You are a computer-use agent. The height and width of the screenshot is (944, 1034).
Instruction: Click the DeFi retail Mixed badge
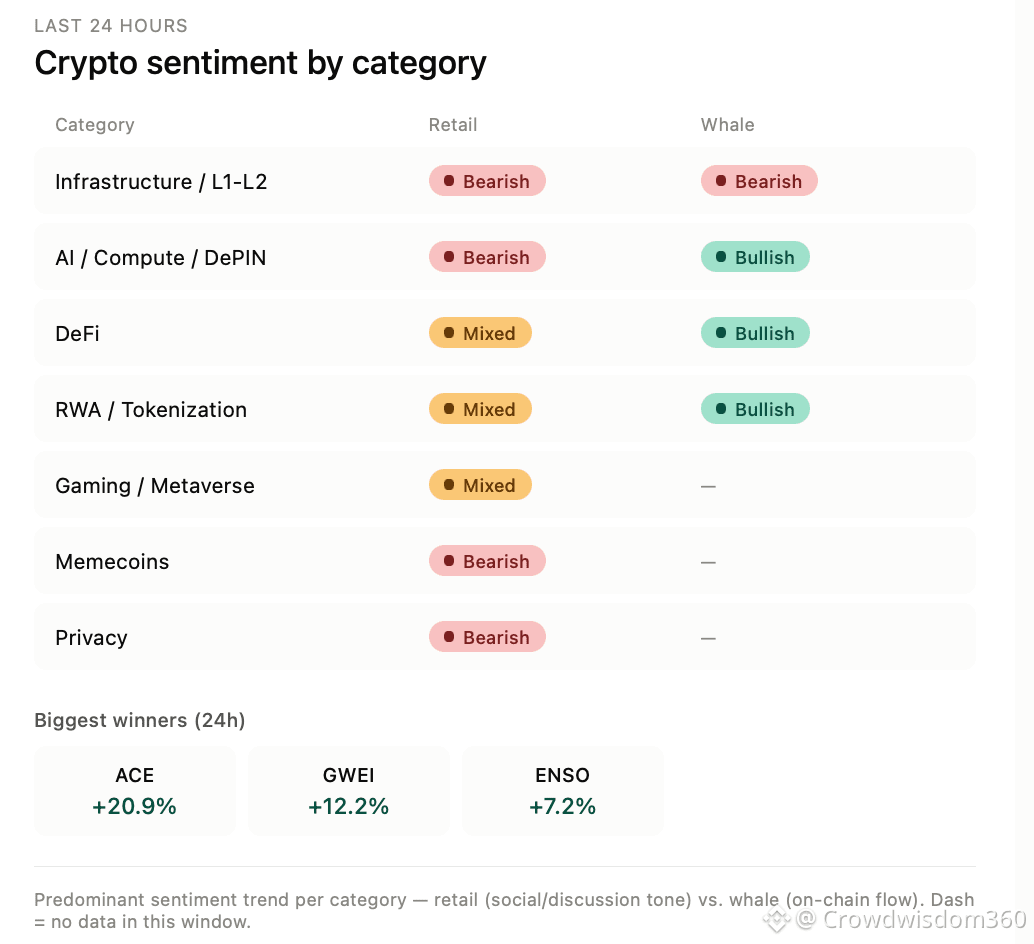[x=480, y=333]
